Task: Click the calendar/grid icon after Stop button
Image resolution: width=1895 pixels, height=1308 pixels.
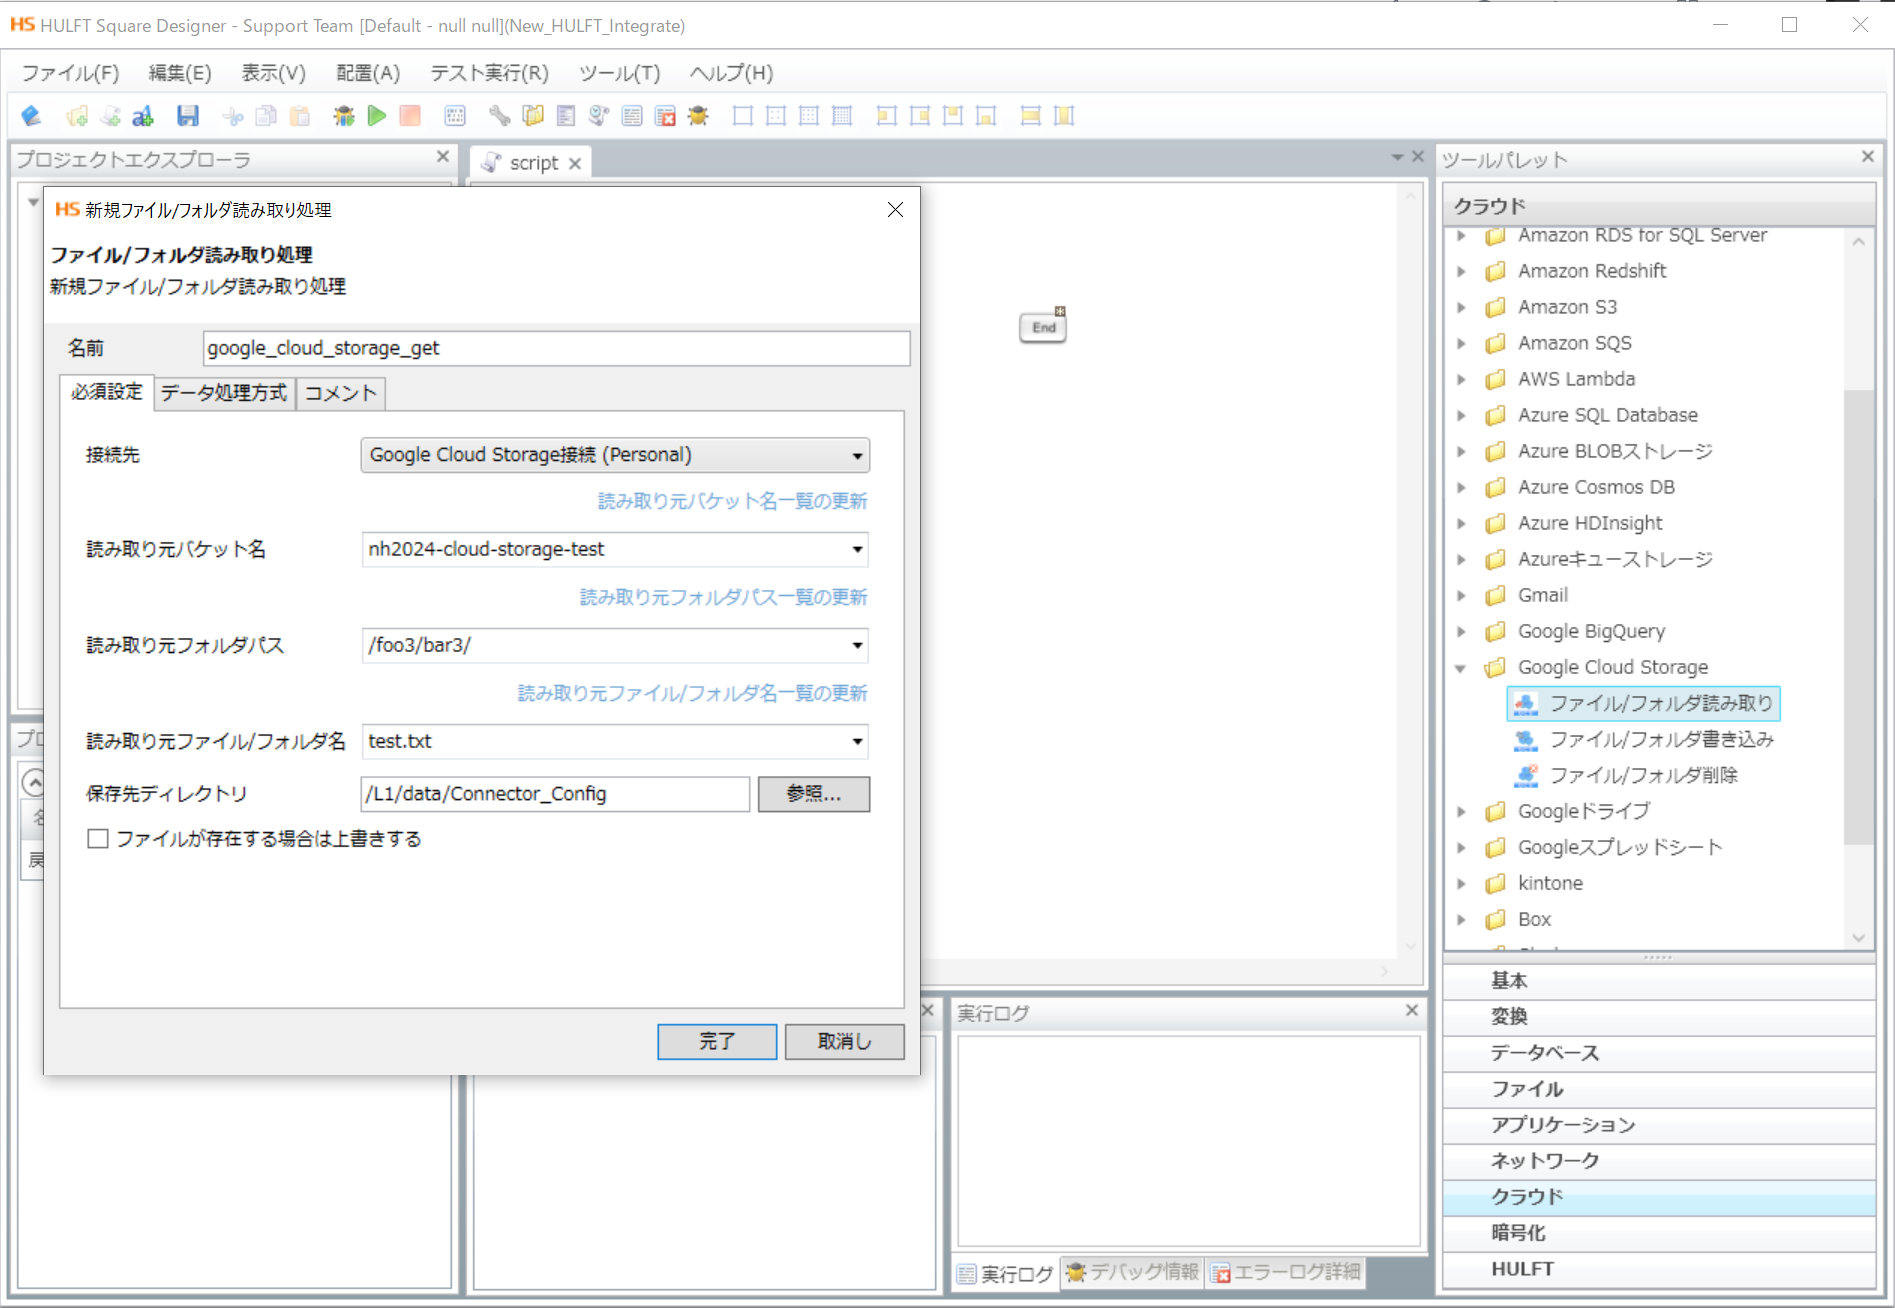Action: pos(455,116)
